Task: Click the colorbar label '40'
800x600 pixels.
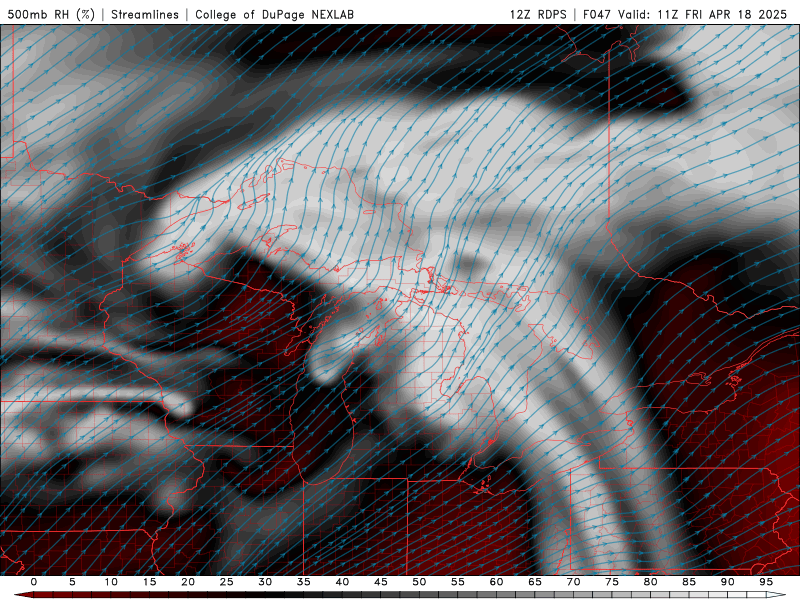Action: click(x=342, y=582)
